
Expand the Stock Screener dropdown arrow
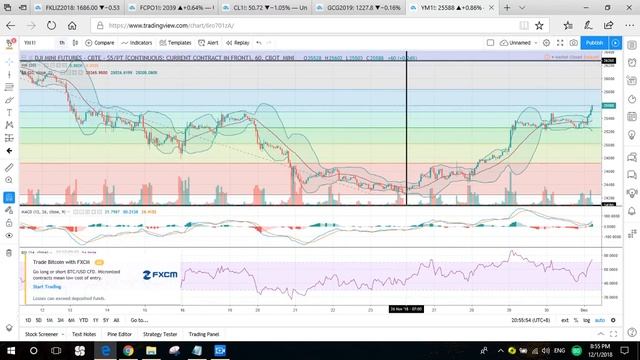[x=63, y=334]
